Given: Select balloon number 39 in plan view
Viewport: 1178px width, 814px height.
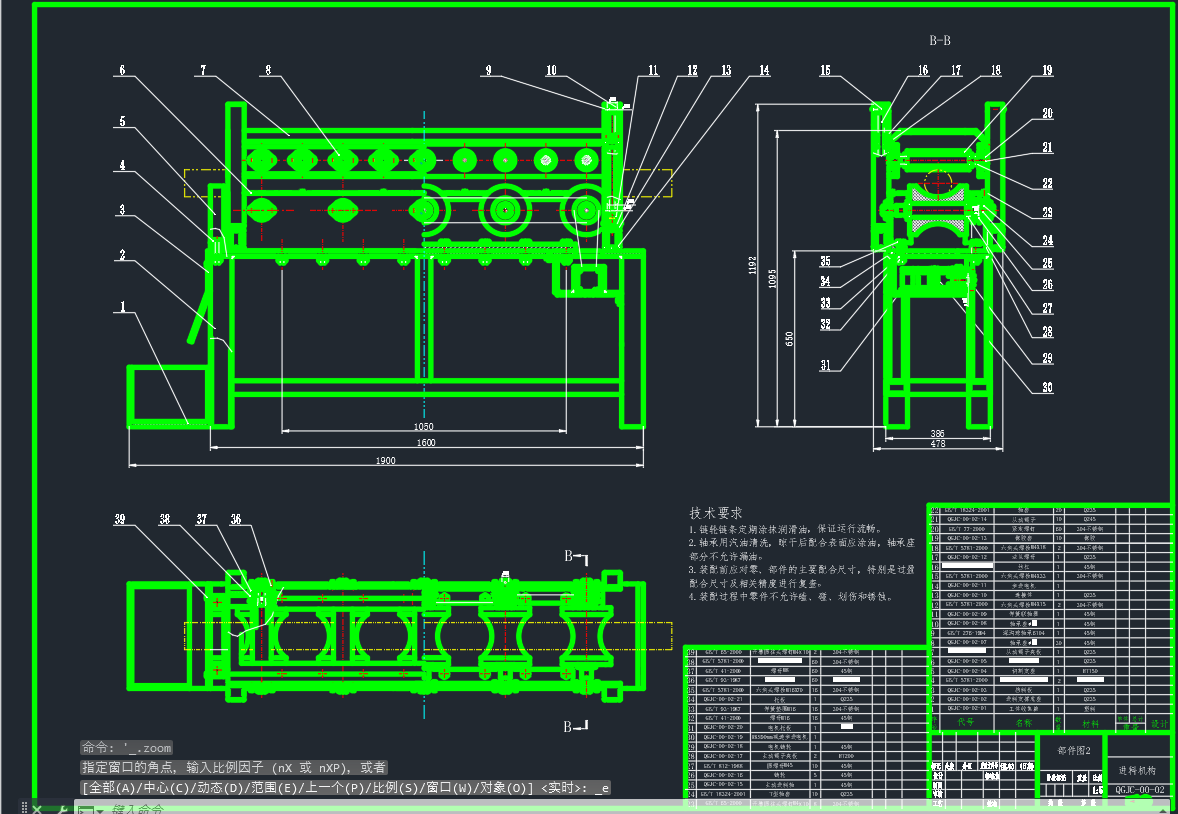Looking at the screenshot, I should [x=120, y=519].
